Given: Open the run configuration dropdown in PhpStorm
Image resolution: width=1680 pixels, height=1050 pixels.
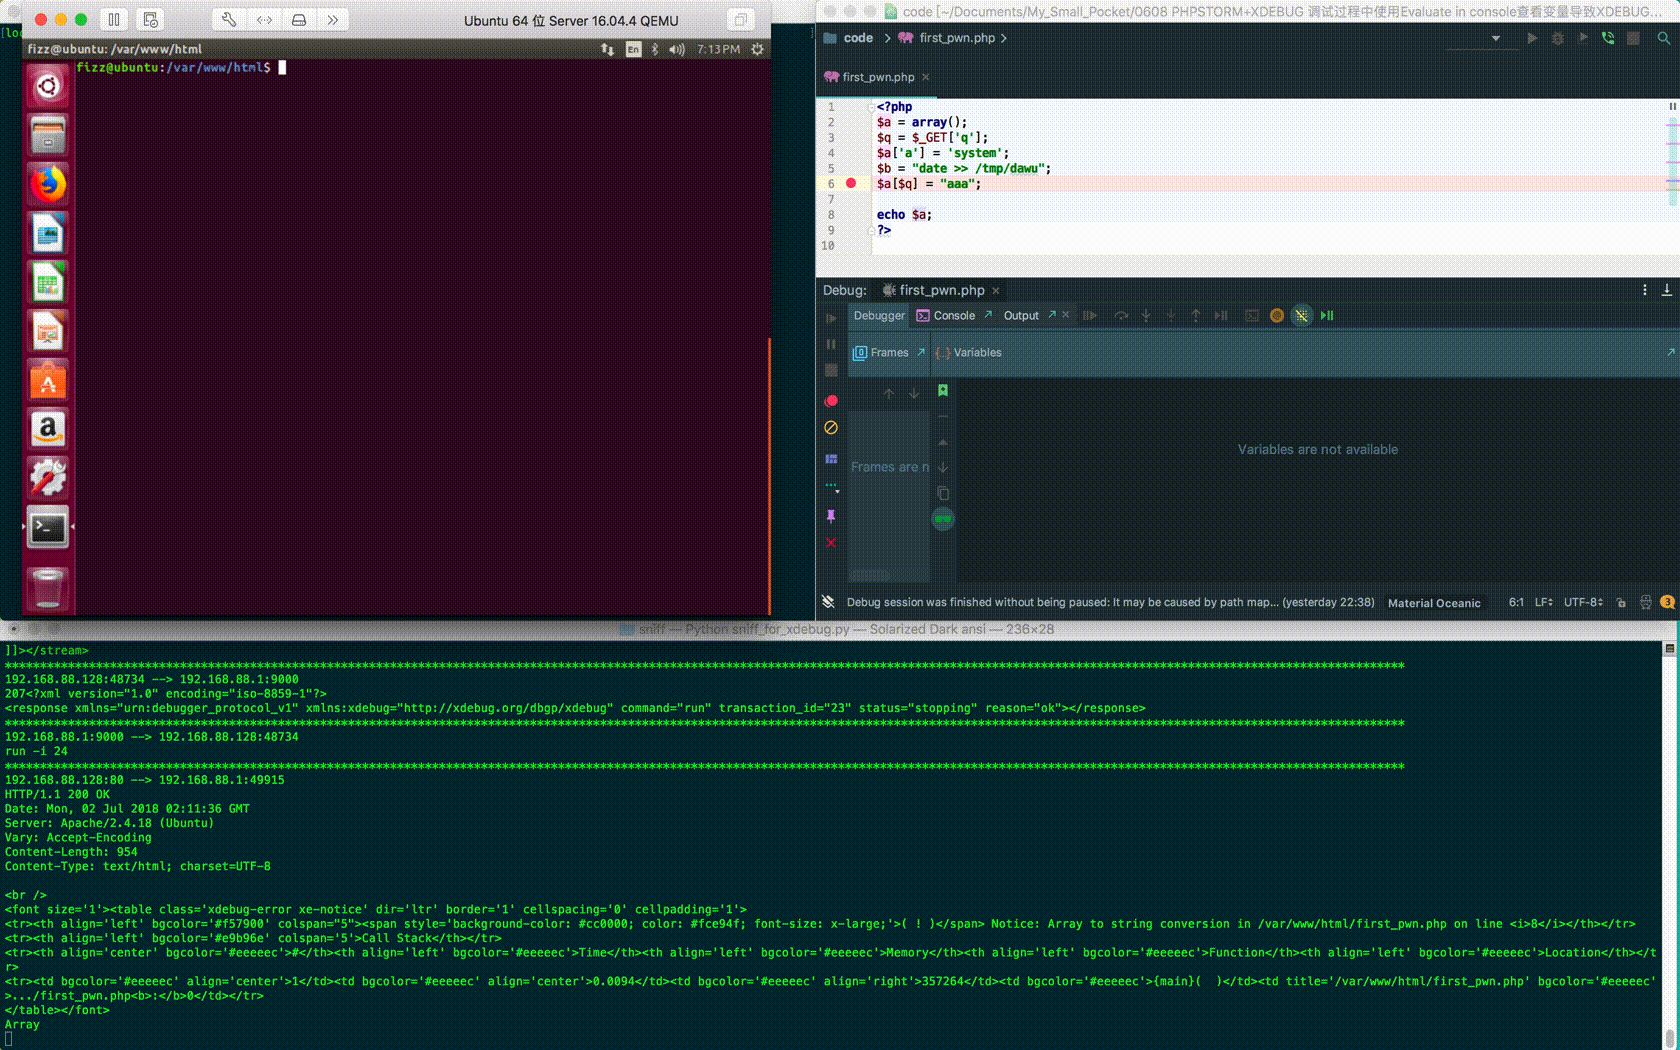Looking at the screenshot, I should [x=1495, y=38].
